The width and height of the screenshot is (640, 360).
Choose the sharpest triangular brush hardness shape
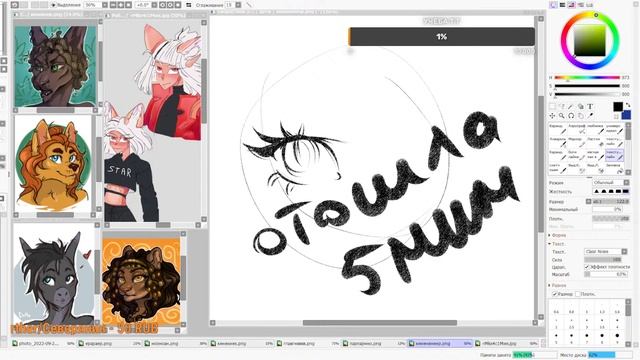[596, 191]
